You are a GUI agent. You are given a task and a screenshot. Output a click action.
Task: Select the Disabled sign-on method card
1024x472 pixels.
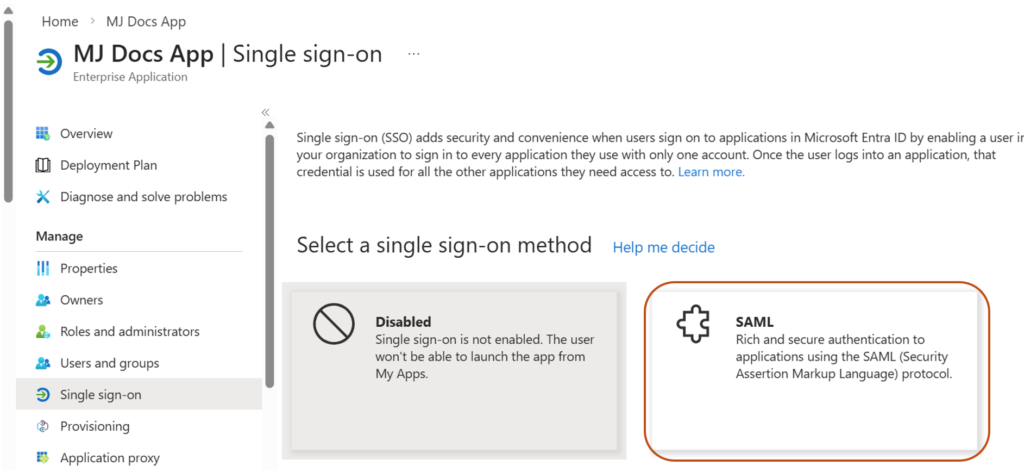tap(454, 371)
